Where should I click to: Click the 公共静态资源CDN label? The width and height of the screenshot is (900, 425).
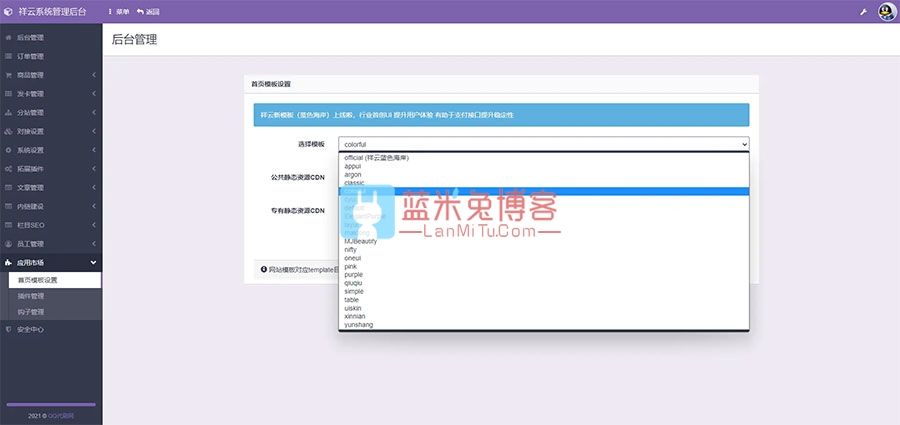pos(297,177)
